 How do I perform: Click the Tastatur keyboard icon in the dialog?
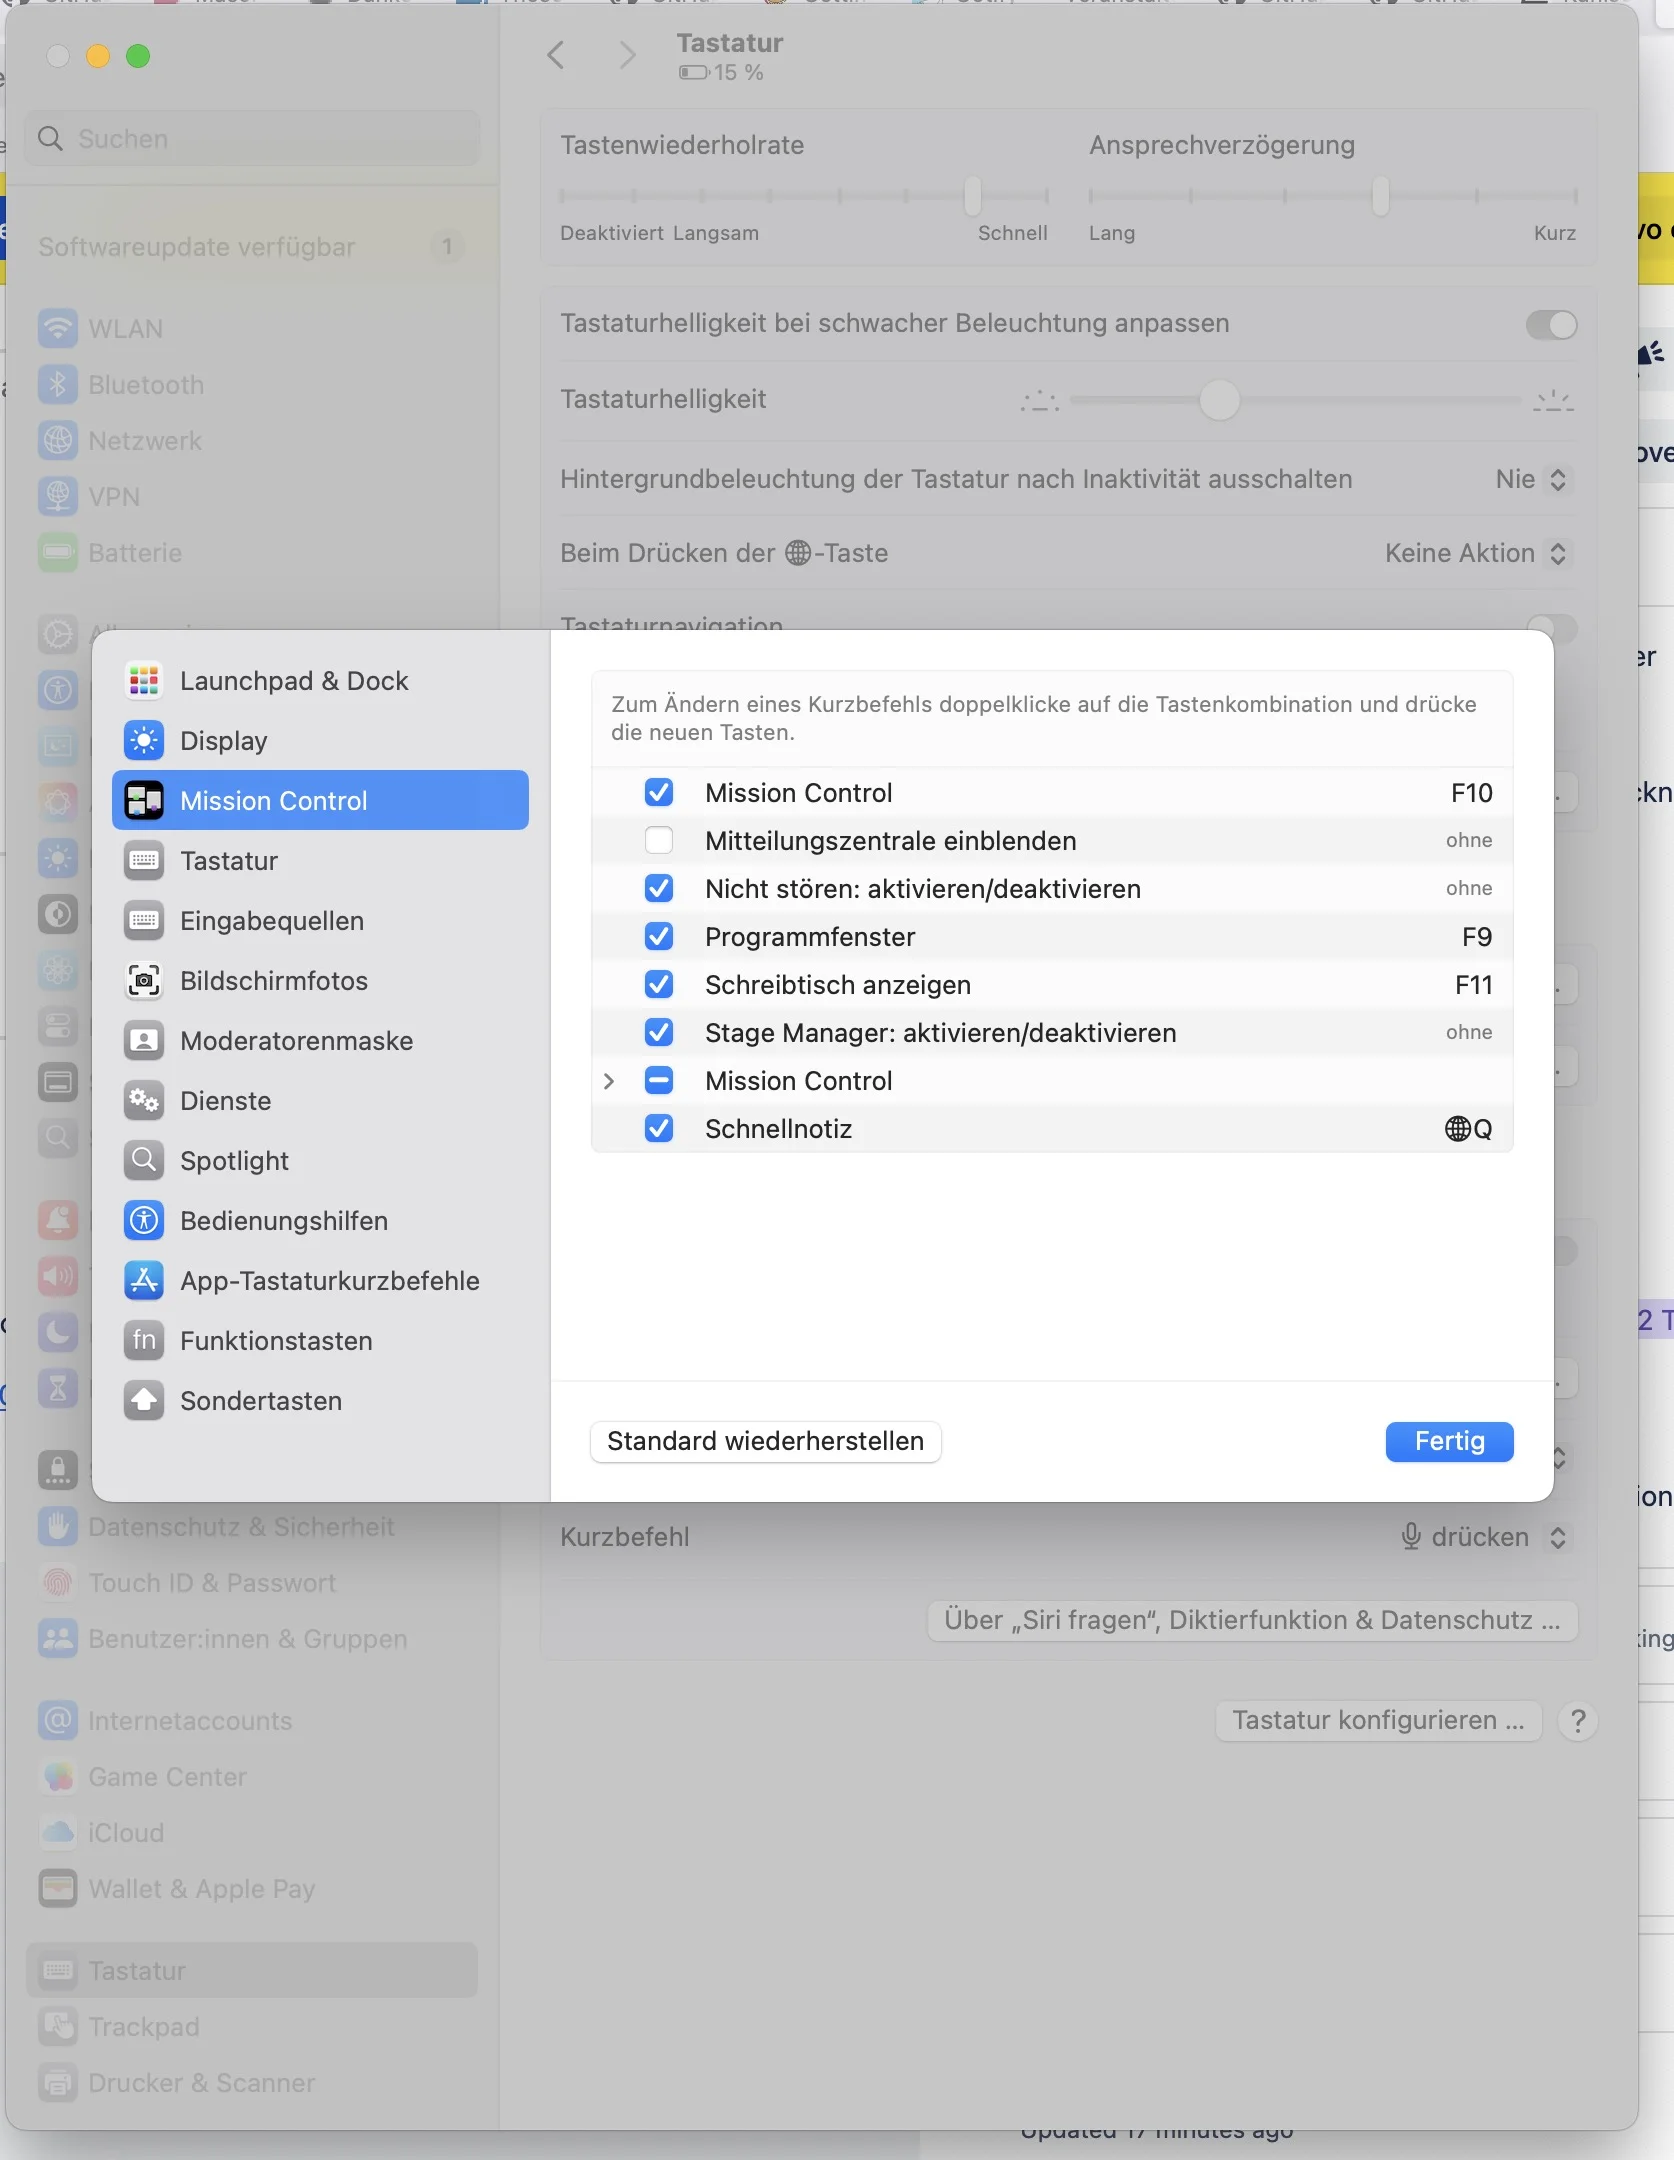[x=144, y=861]
